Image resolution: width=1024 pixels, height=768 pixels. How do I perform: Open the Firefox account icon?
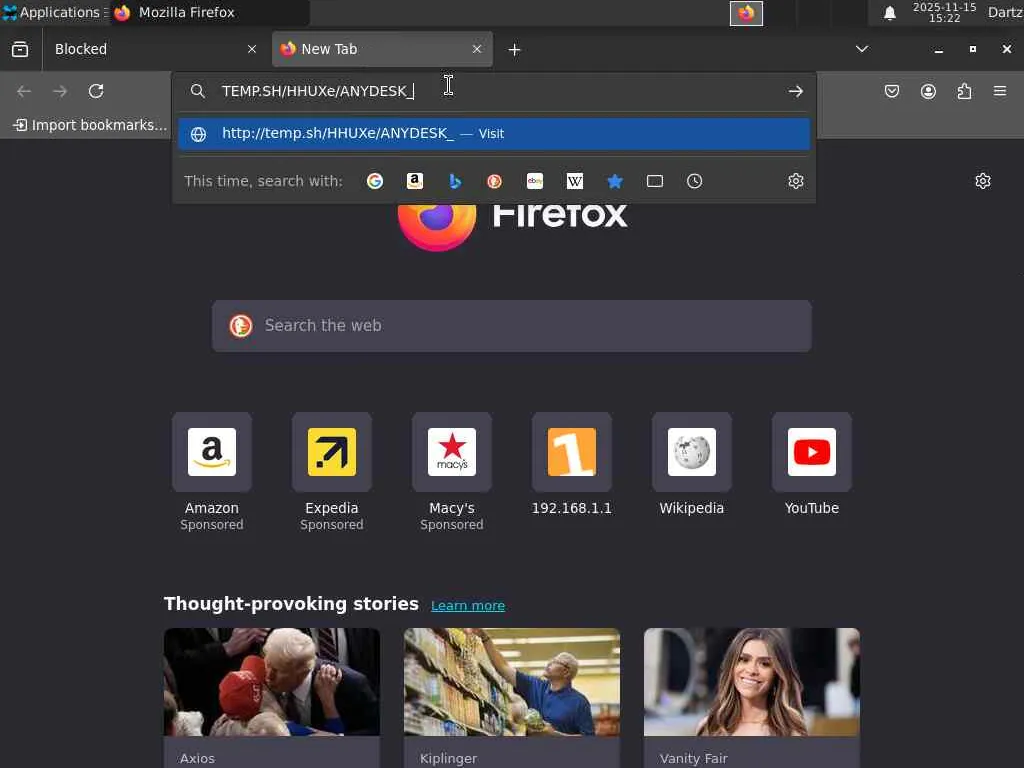(x=928, y=91)
